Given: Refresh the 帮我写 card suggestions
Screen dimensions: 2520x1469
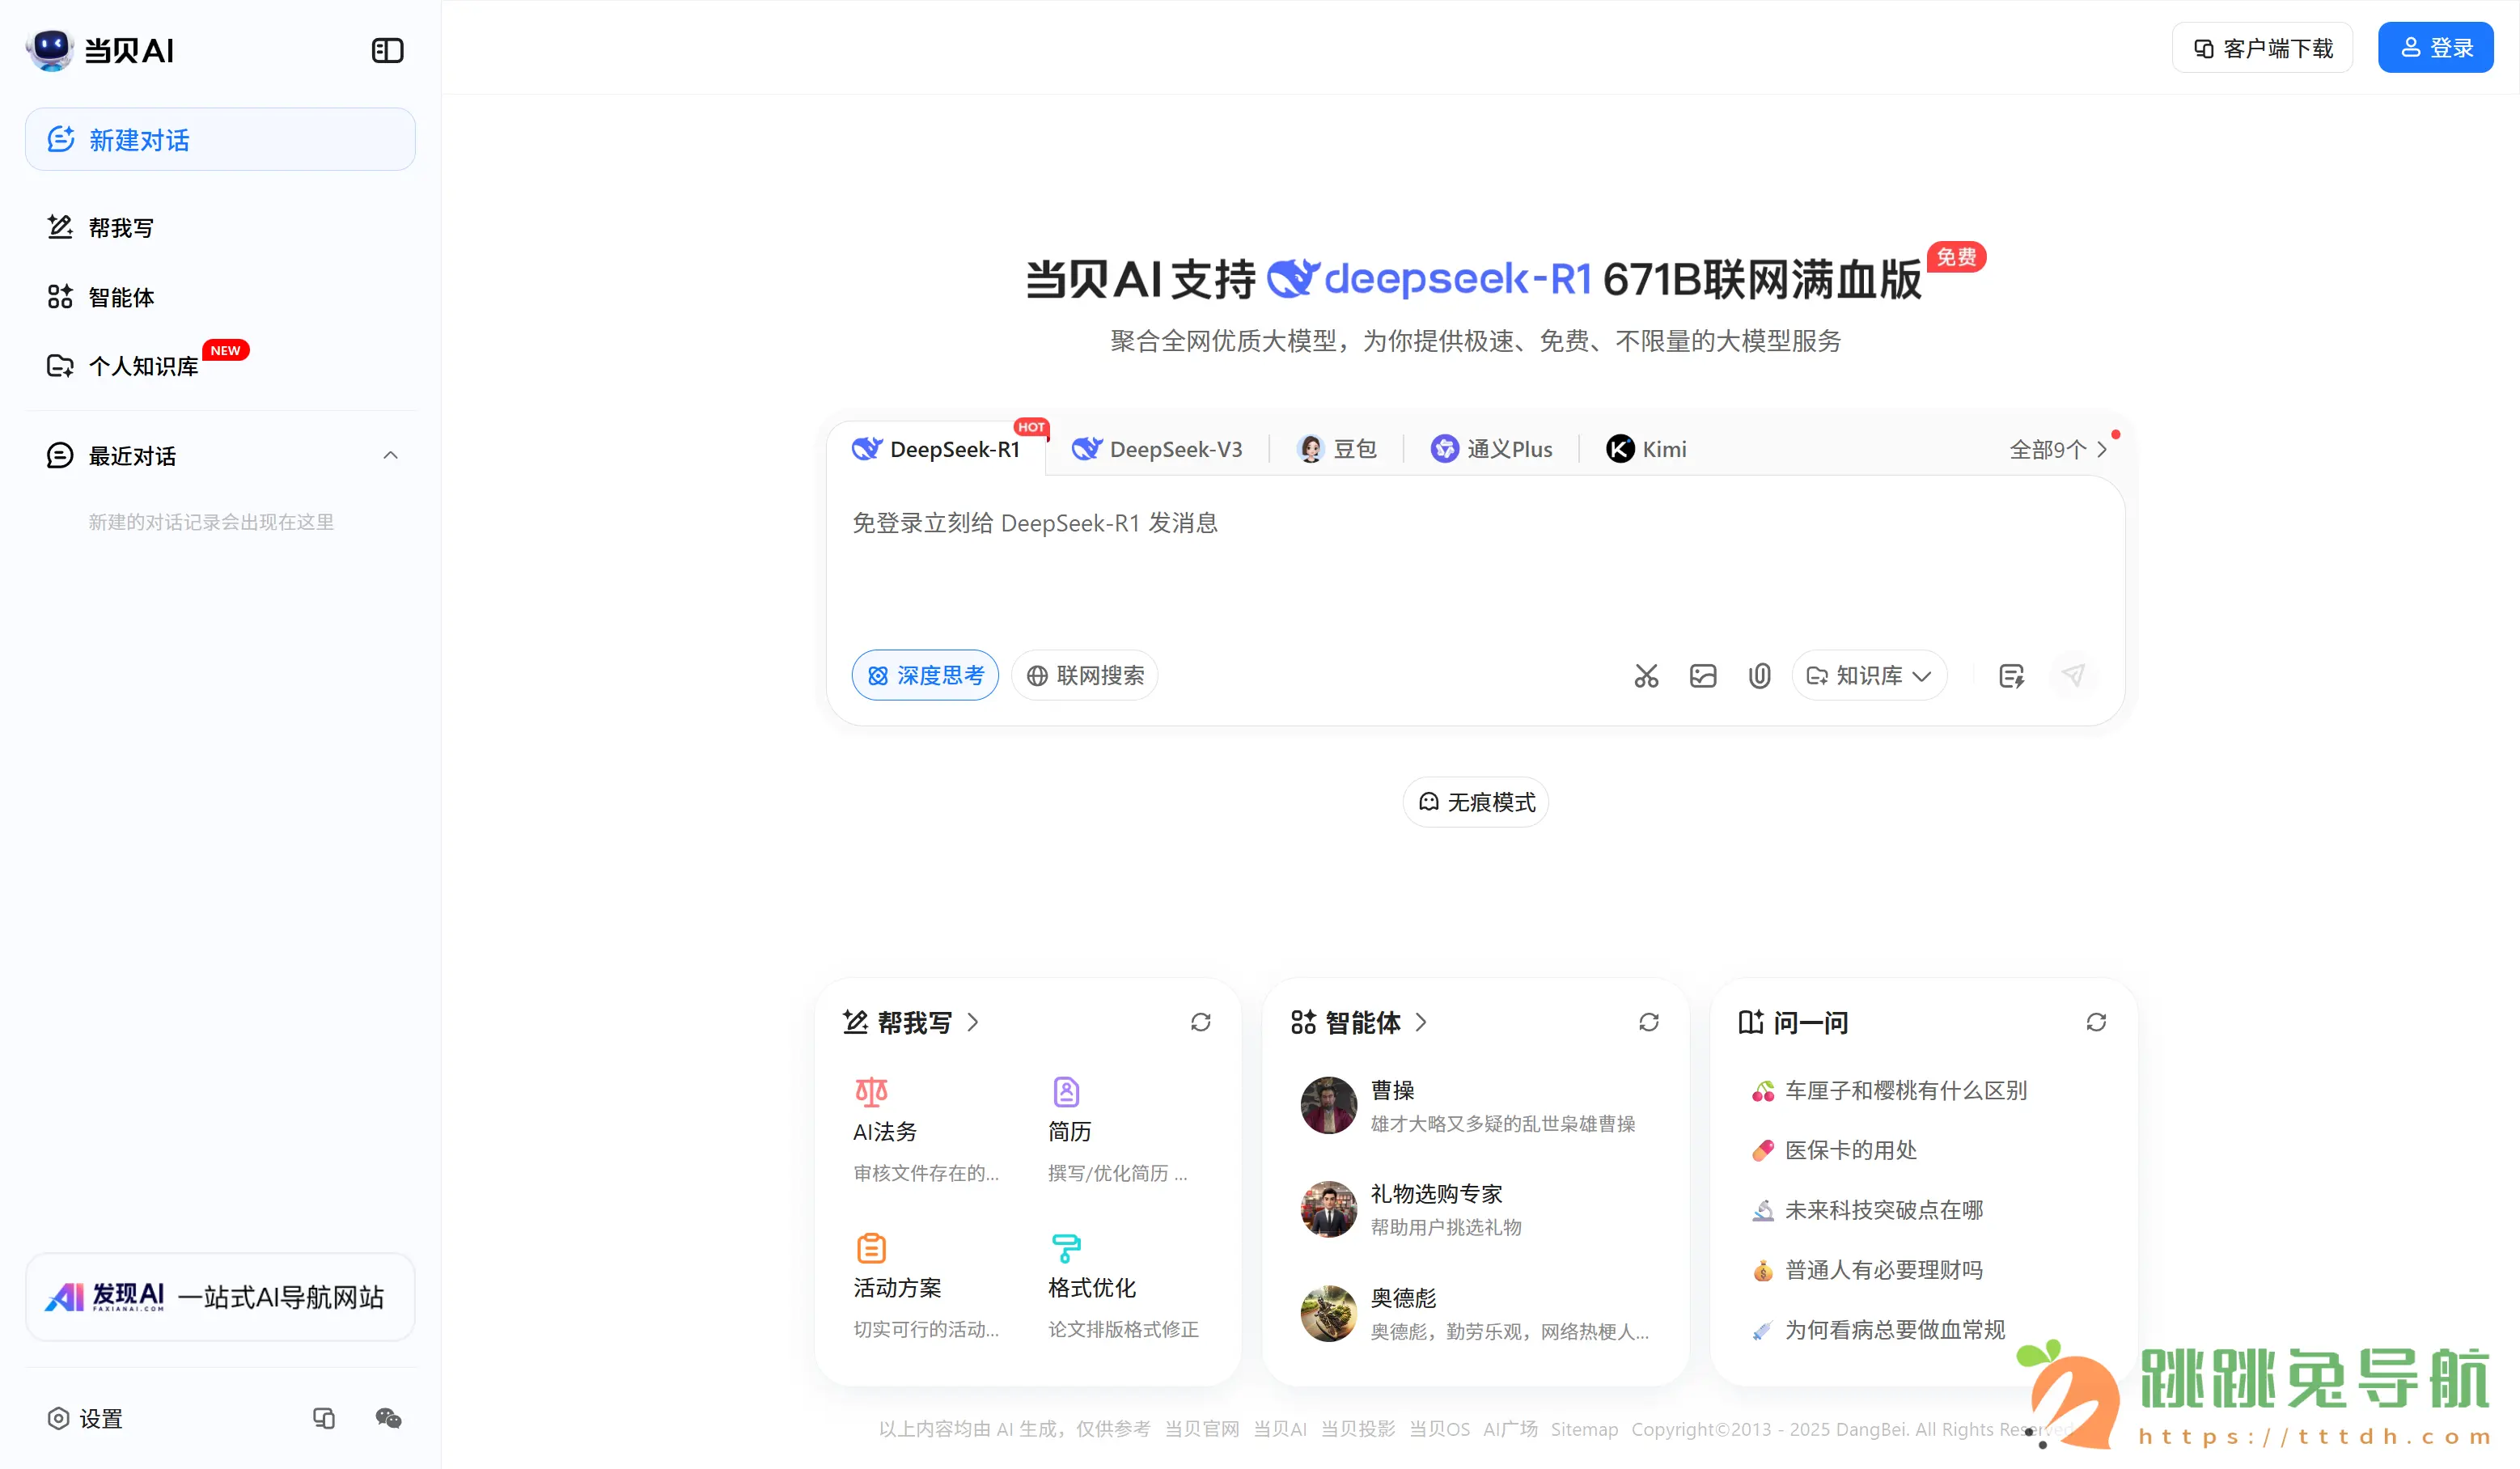Looking at the screenshot, I should click(1201, 1022).
